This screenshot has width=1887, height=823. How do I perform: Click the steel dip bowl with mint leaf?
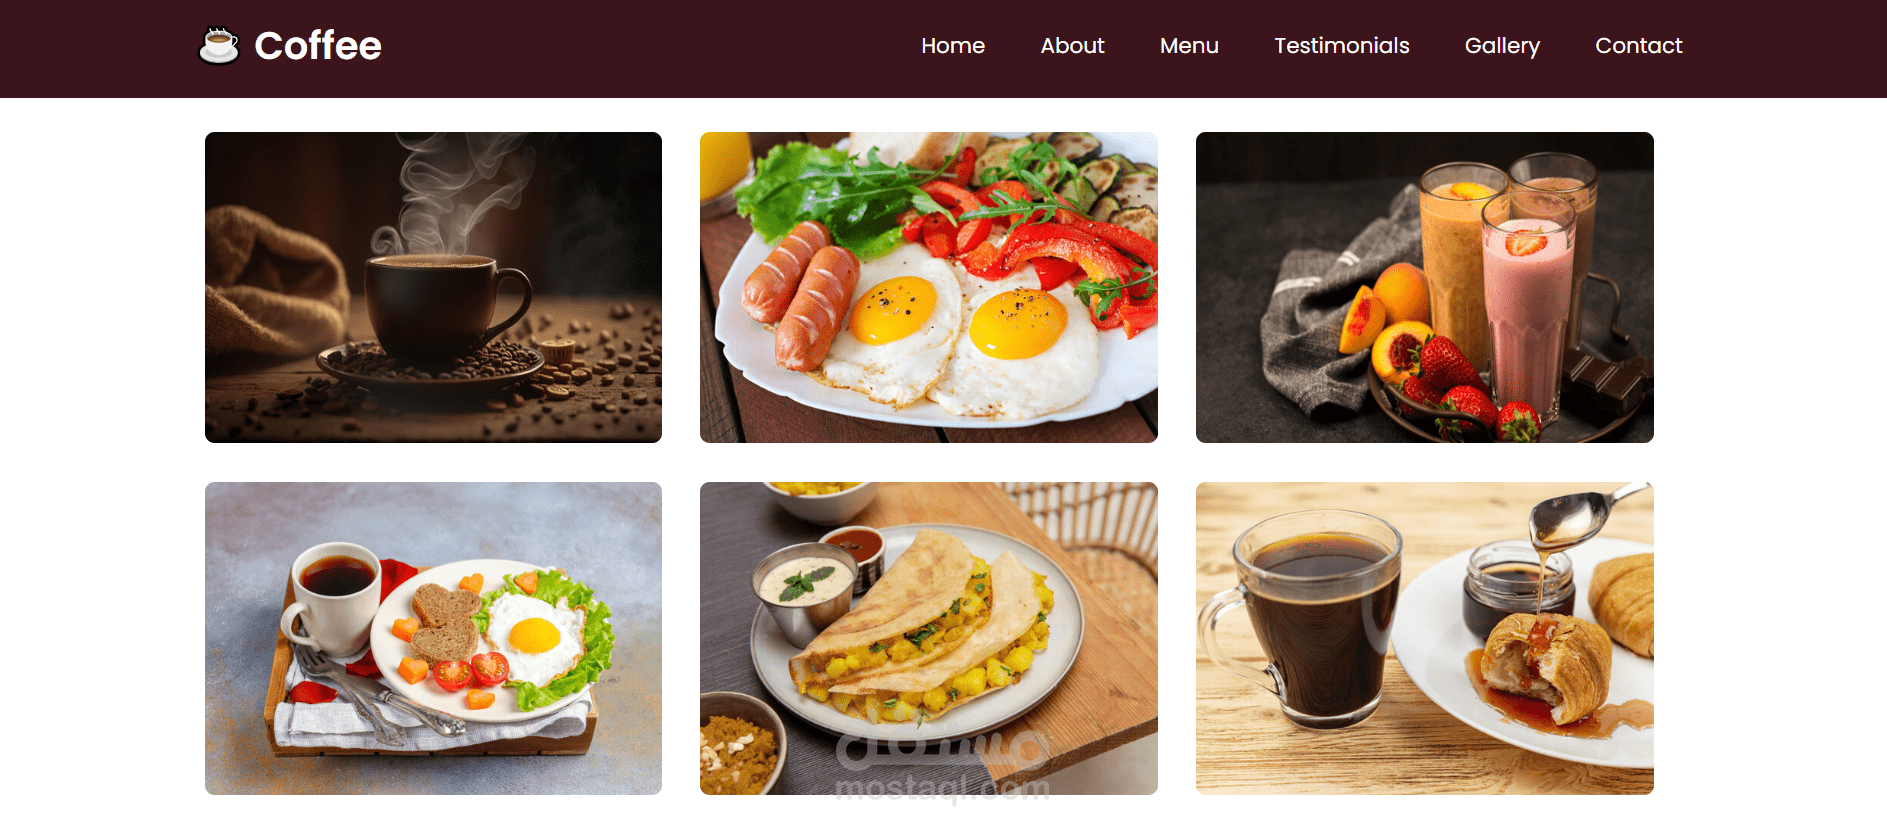pyautogui.click(x=805, y=592)
